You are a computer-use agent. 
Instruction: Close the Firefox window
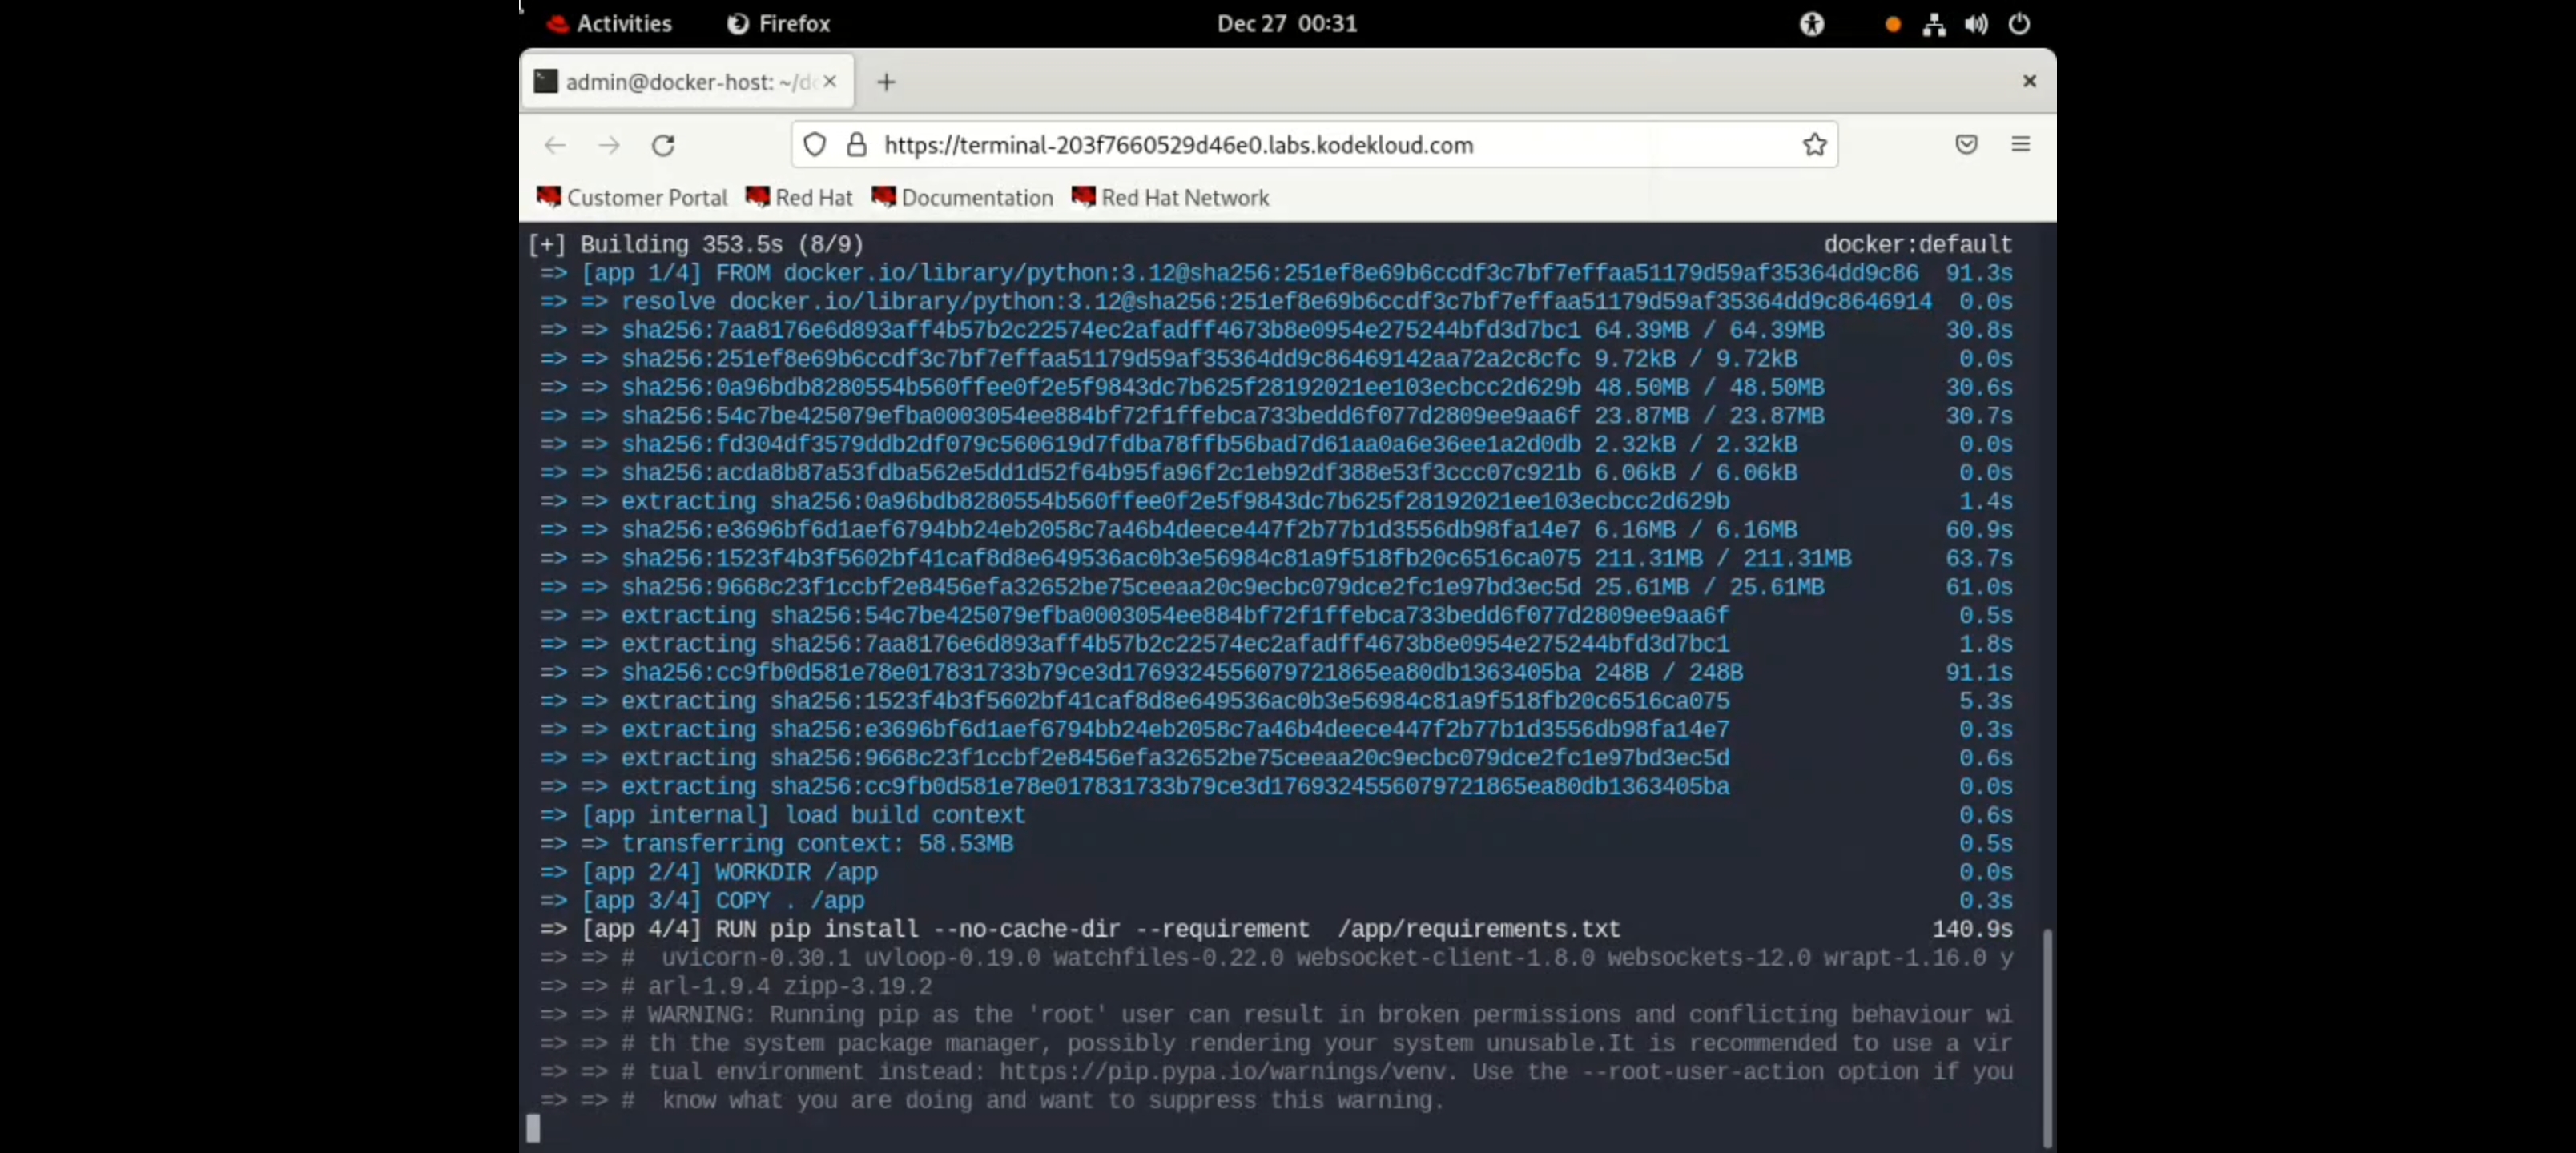[2029, 81]
